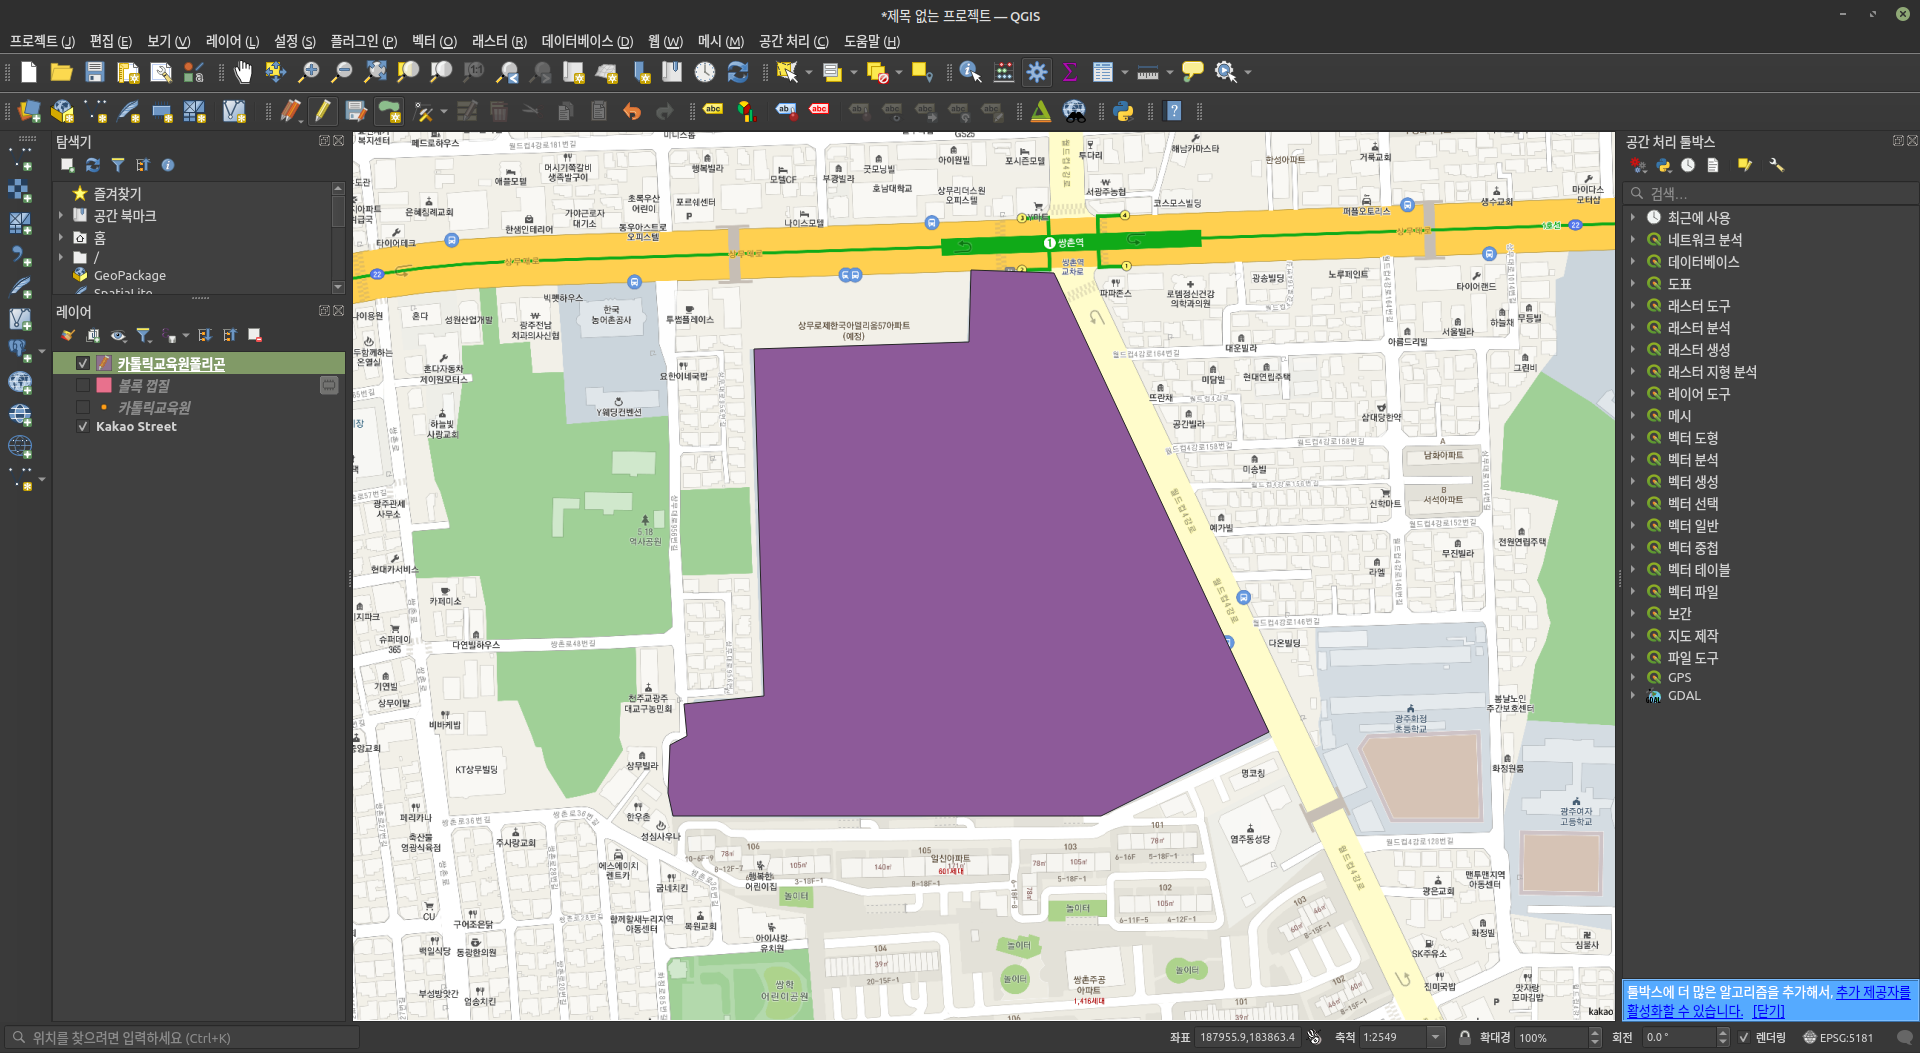Open the 공간 처리 menu
Viewport: 1920px width, 1053px height.
pos(794,41)
